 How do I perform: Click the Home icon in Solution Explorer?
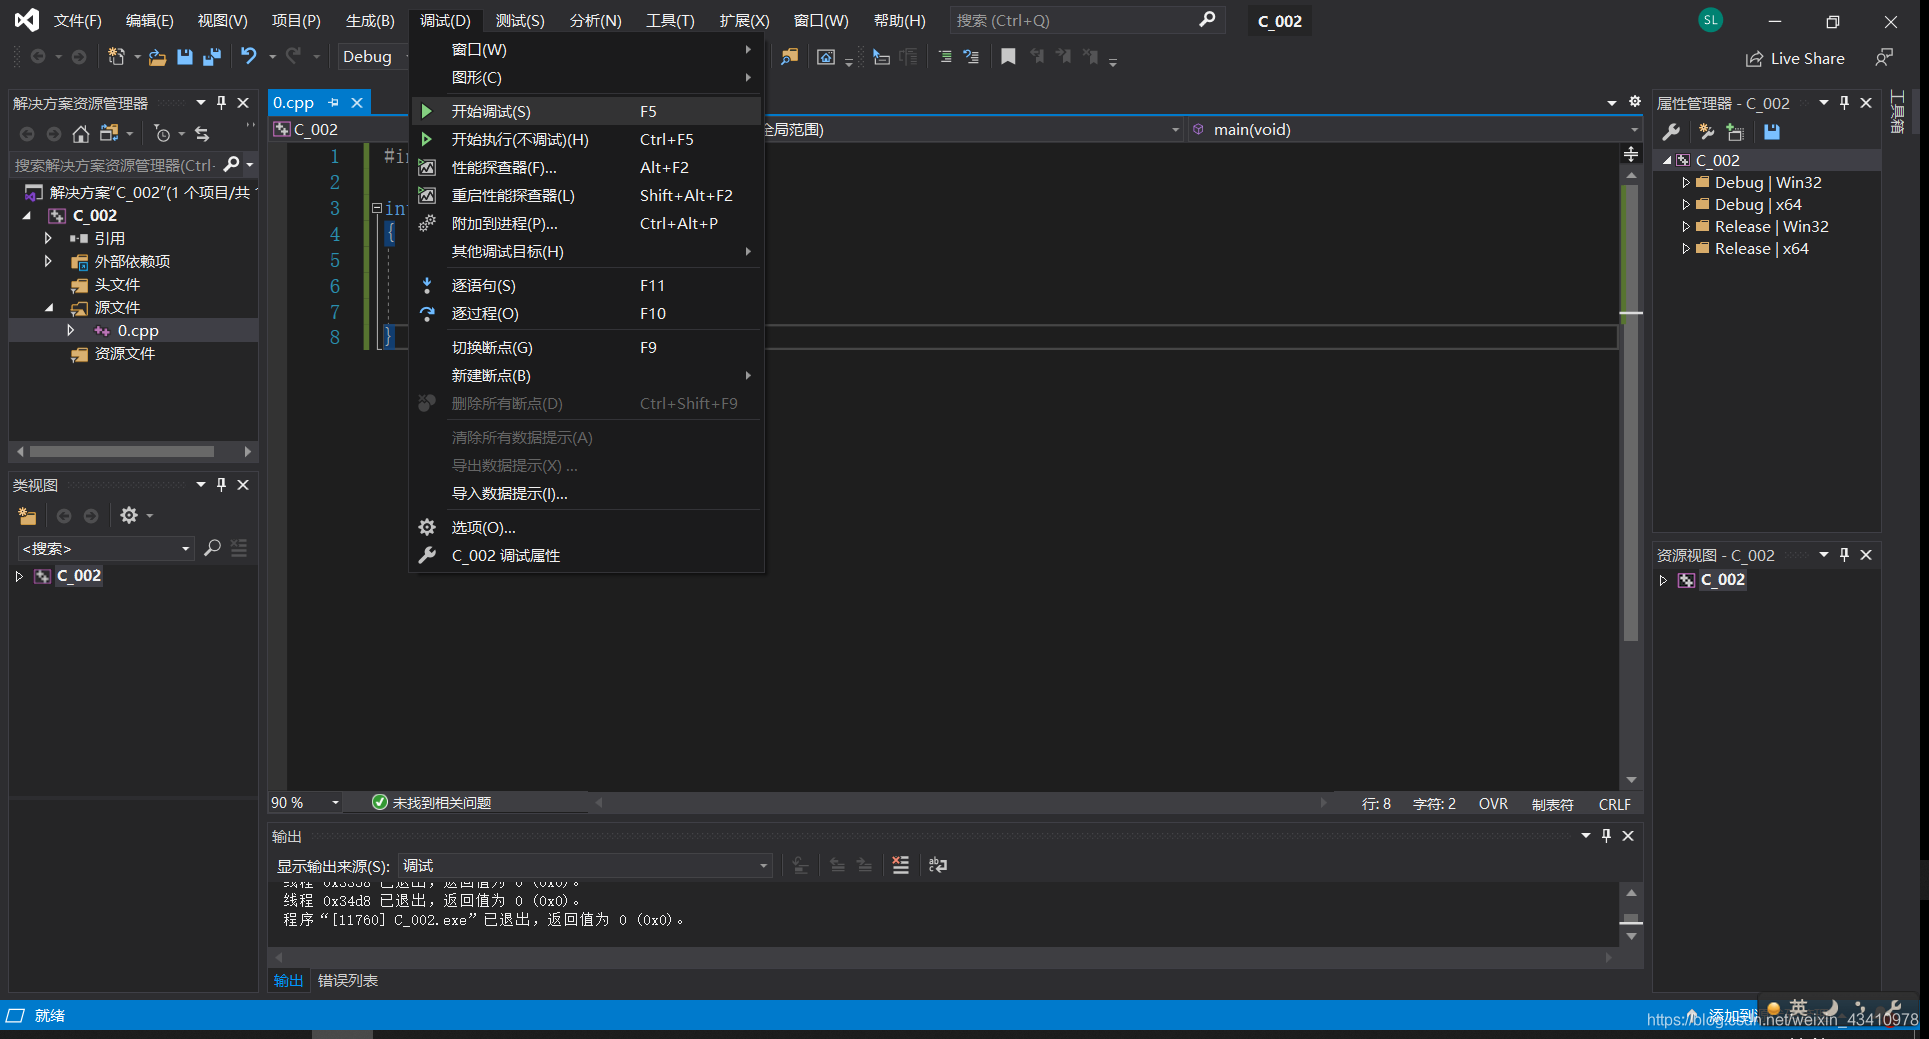tap(81, 133)
